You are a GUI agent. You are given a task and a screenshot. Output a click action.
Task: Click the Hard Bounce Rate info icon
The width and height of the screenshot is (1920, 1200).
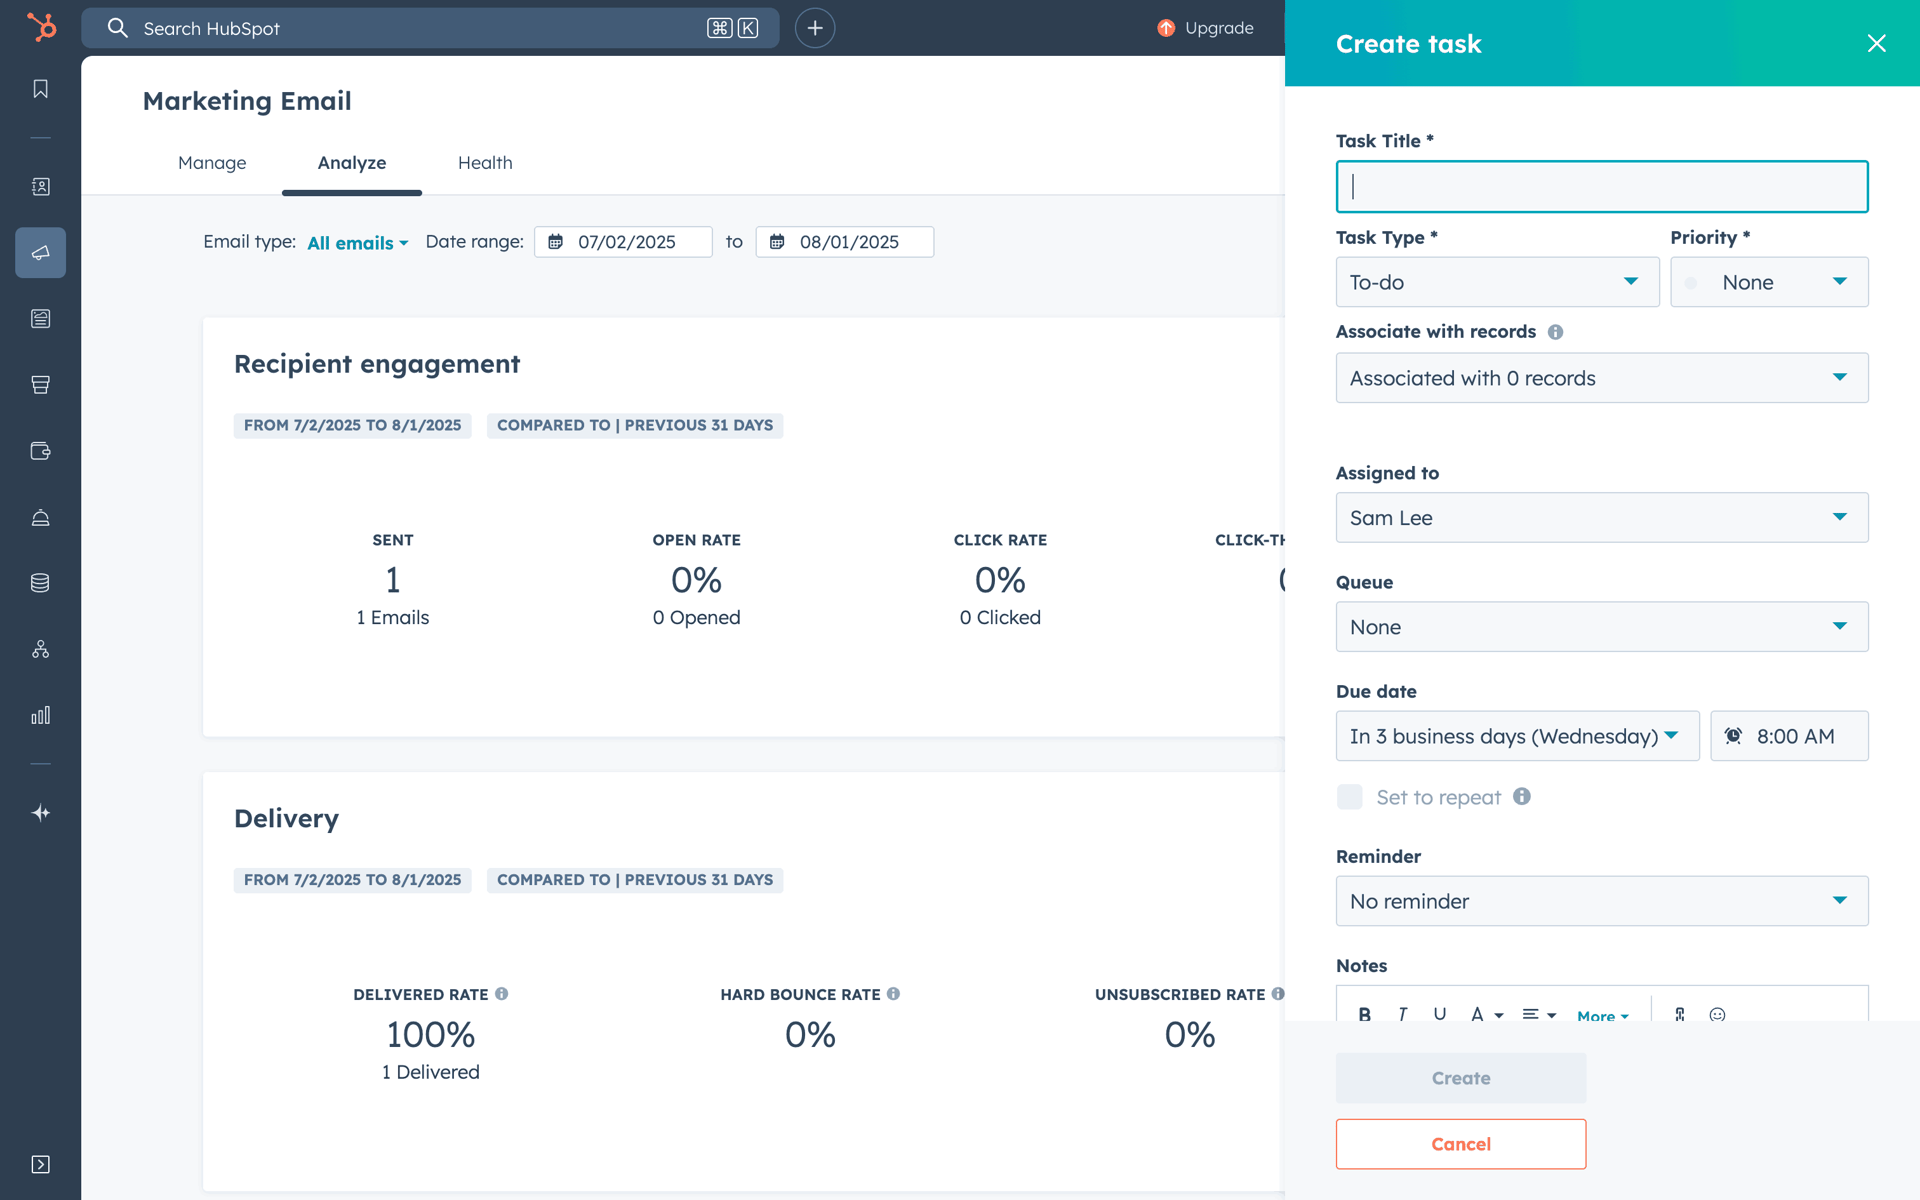[894, 994]
